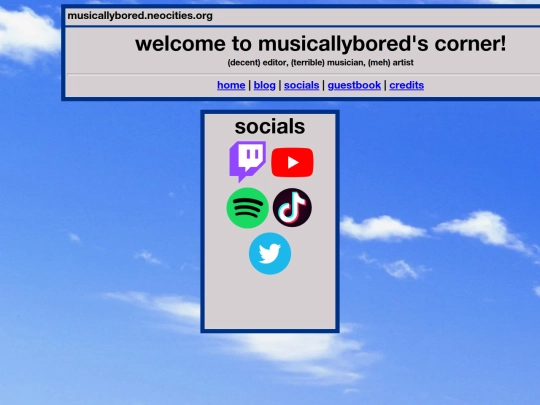Screen dimensions: 540x405
Task: Go to the home page link
Action: pyautogui.click(x=231, y=85)
